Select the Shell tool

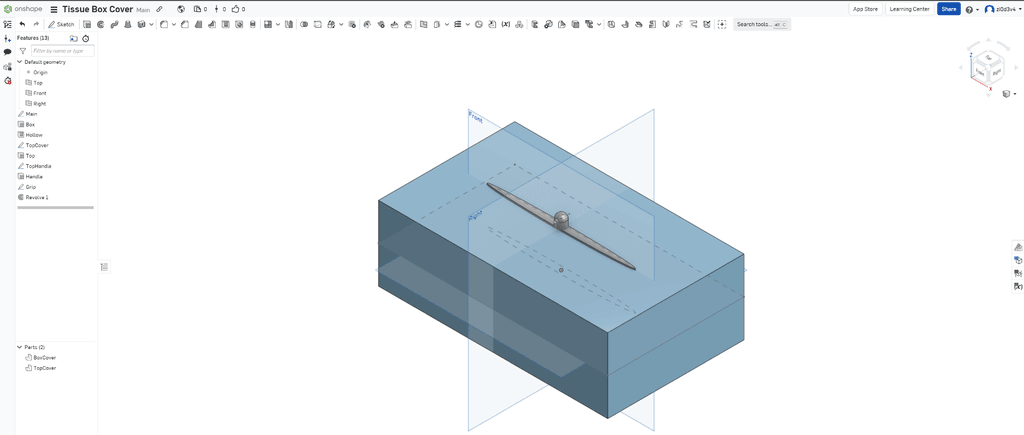(x=225, y=24)
